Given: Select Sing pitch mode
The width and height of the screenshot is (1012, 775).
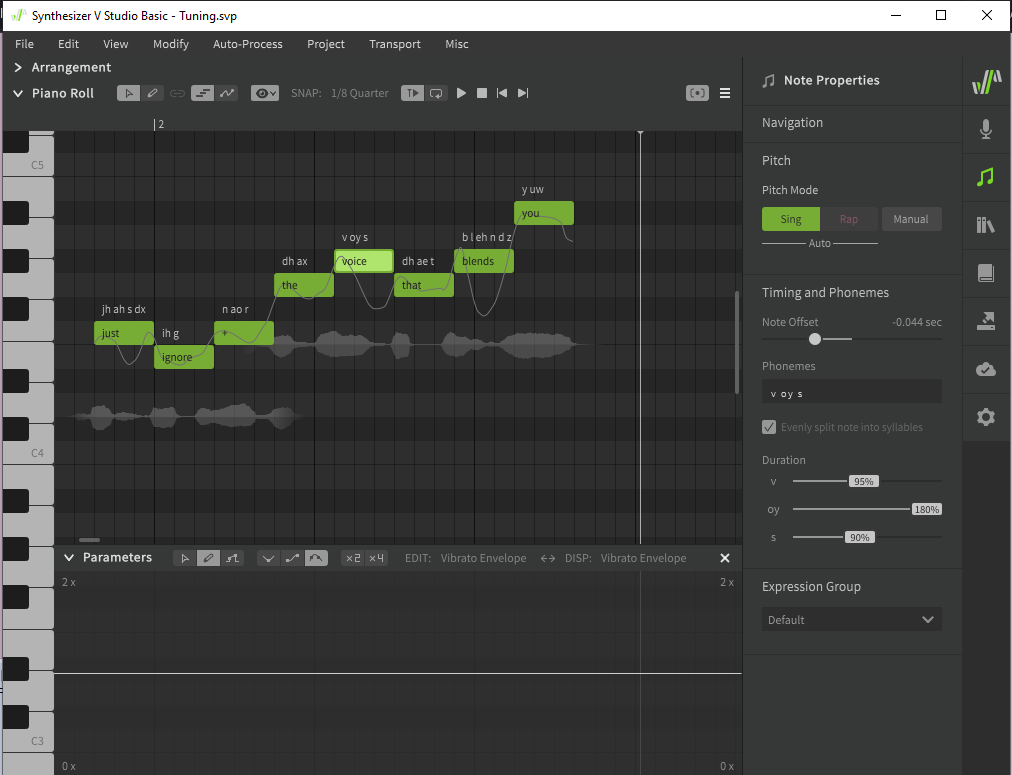Looking at the screenshot, I should click(x=791, y=219).
